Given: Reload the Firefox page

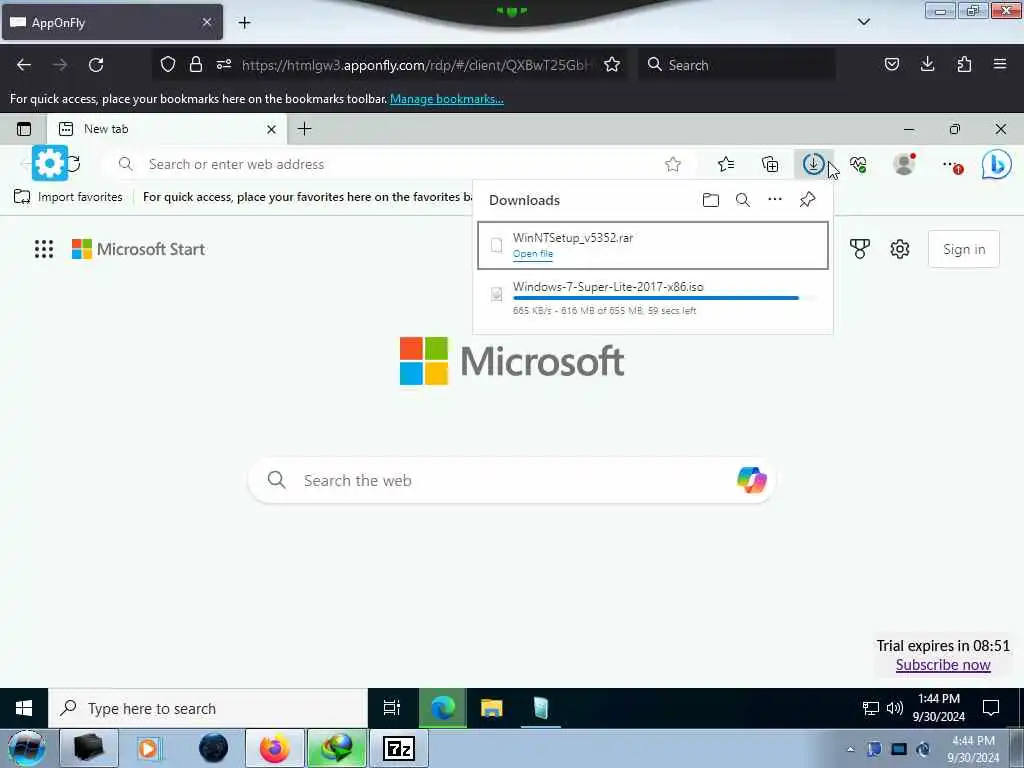Looking at the screenshot, I should tap(96, 65).
